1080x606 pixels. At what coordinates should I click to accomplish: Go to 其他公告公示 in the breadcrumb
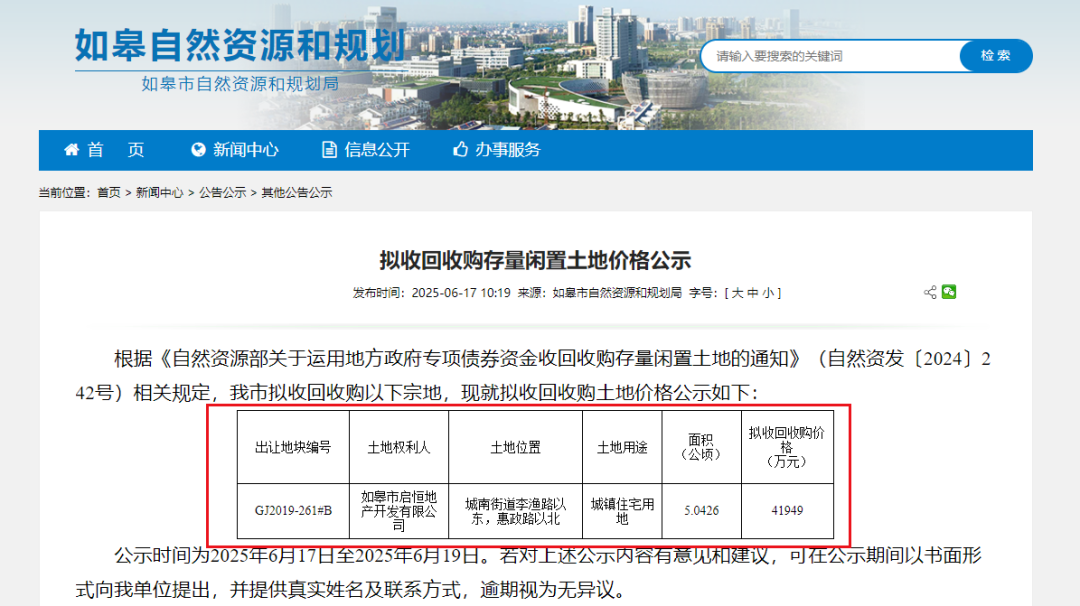pos(297,193)
